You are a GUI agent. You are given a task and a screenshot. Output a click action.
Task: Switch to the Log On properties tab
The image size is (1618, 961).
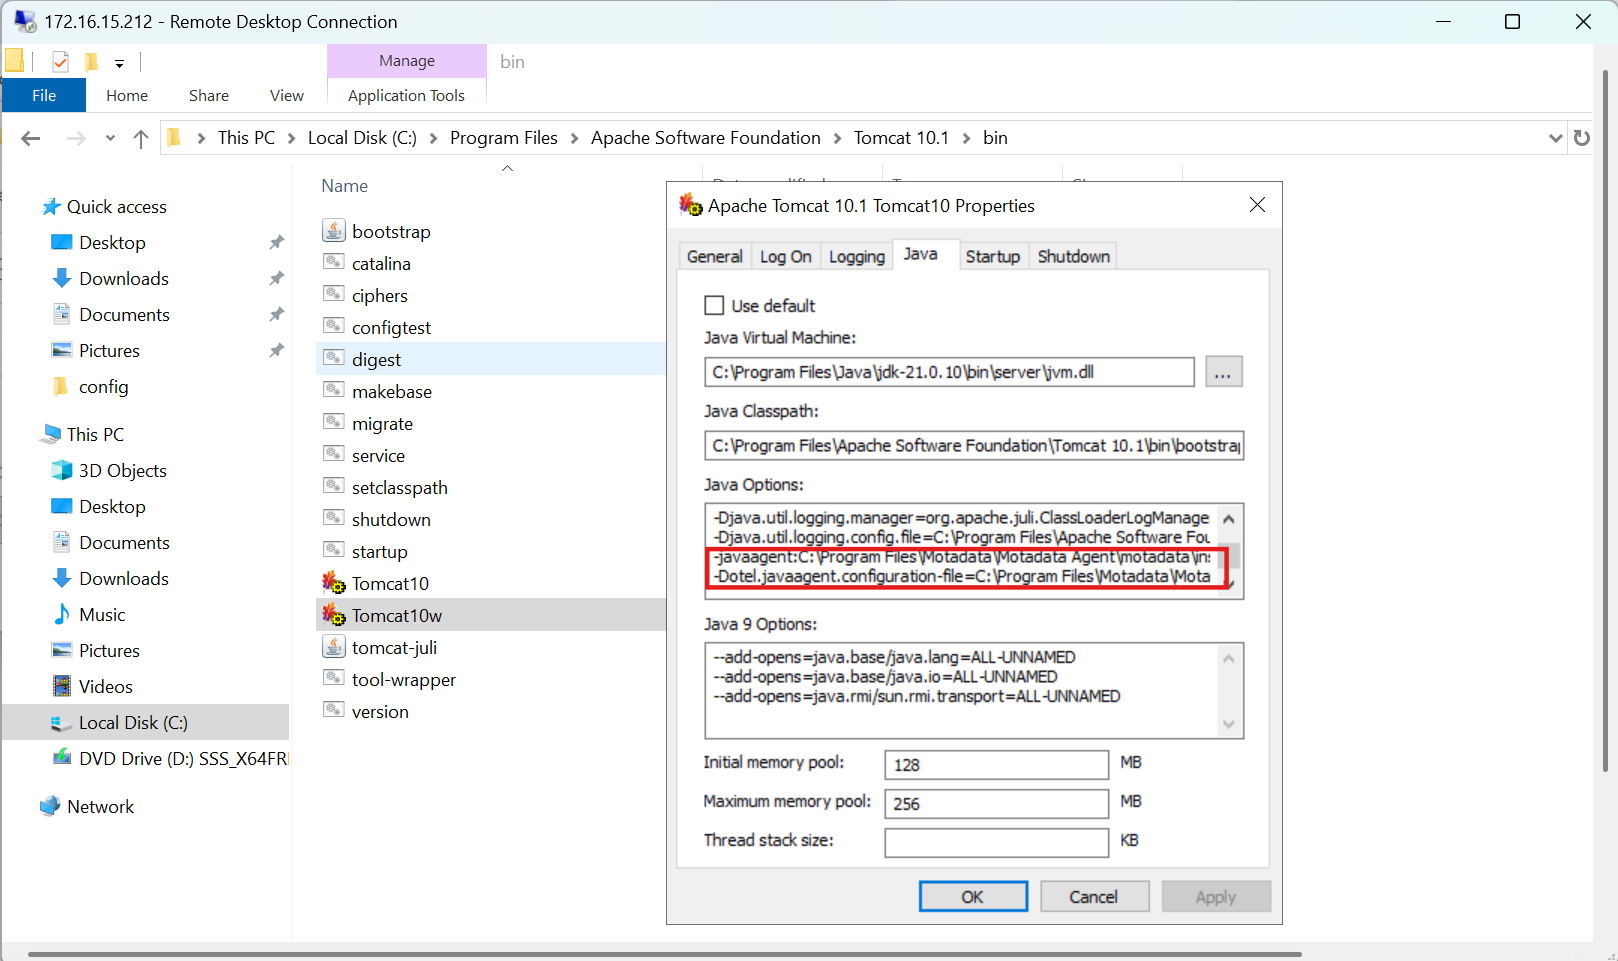[785, 256]
